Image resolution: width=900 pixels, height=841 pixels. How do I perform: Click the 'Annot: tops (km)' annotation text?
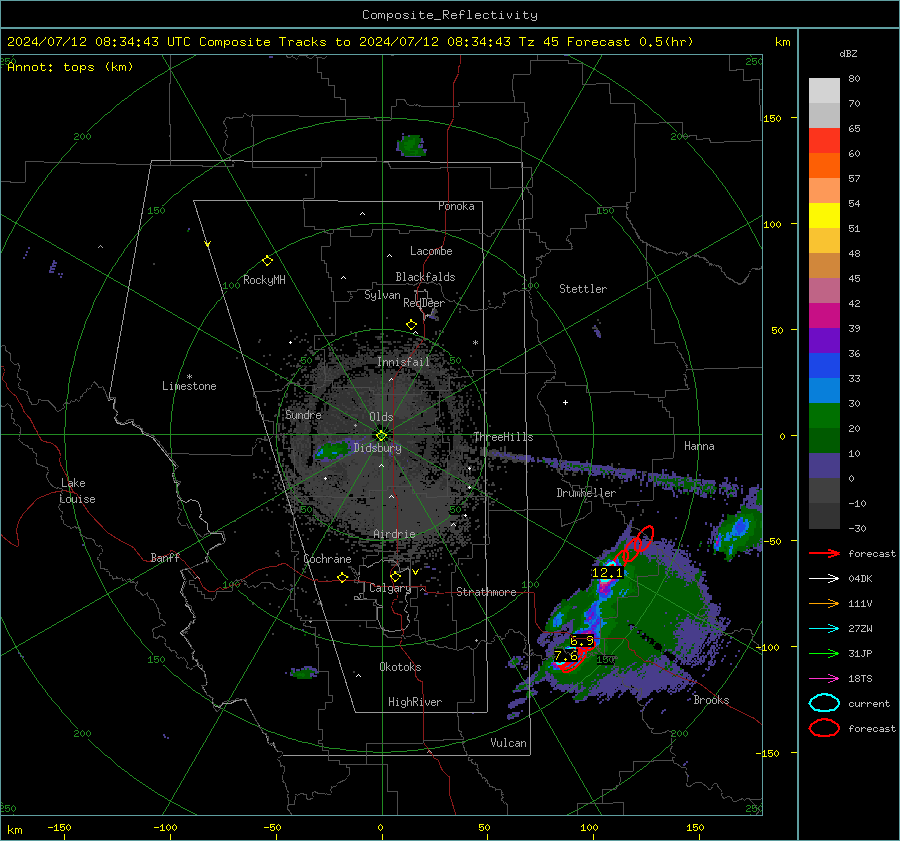click(x=70, y=67)
